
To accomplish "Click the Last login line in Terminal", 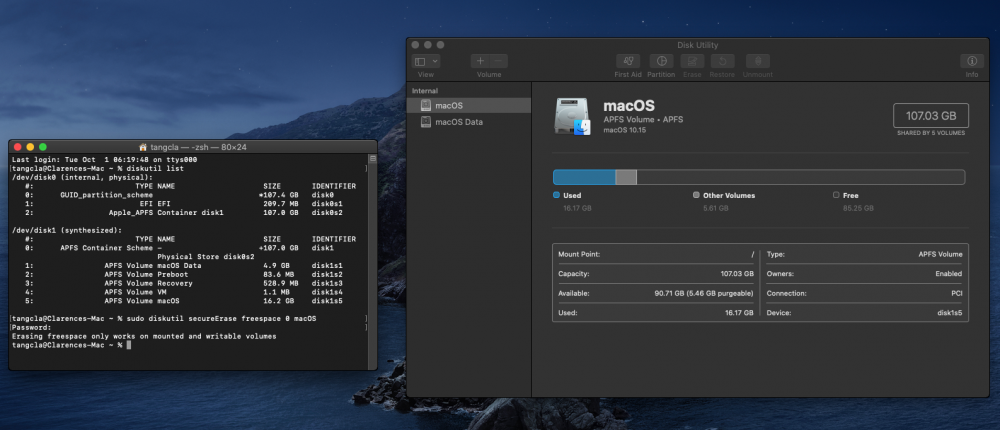I will (x=105, y=159).
